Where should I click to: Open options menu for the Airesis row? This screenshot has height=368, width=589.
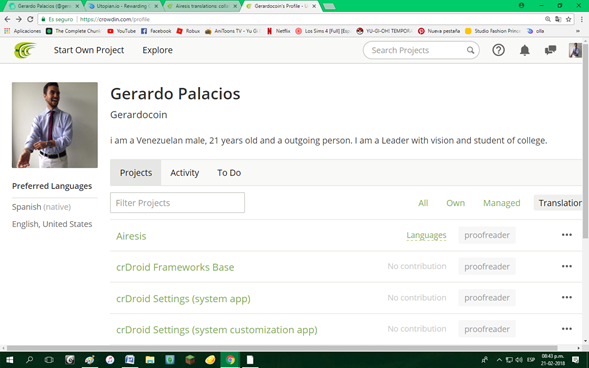tap(566, 235)
